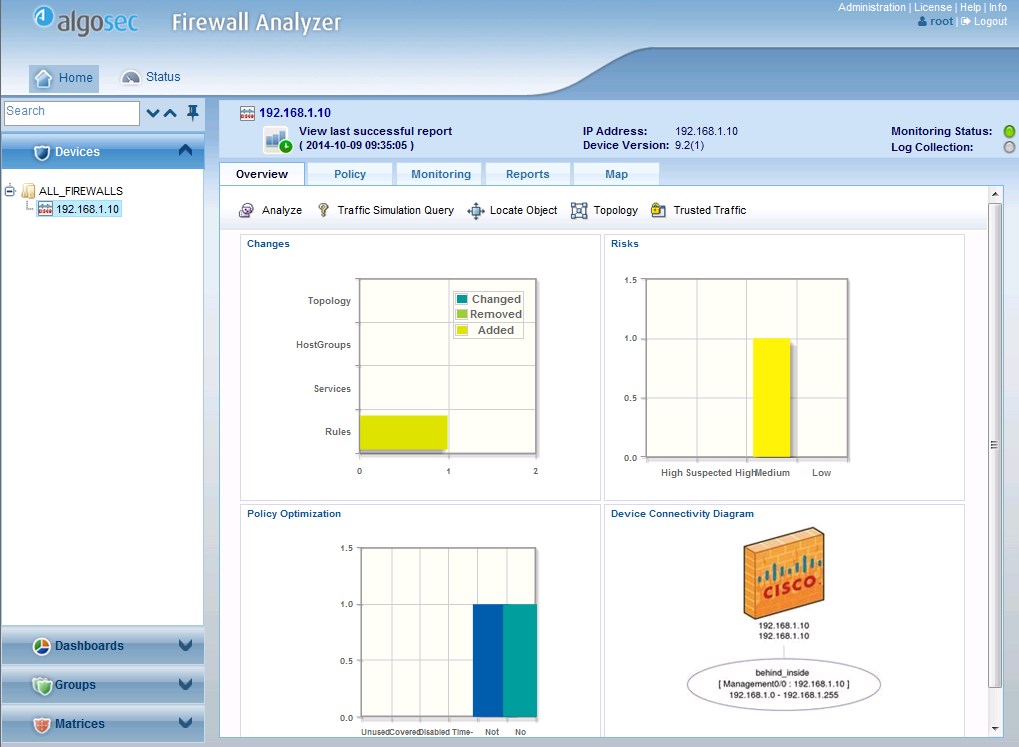Click the blue bar in Policy Optimization chart
This screenshot has height=747, width=1019.
click(488, 661)
